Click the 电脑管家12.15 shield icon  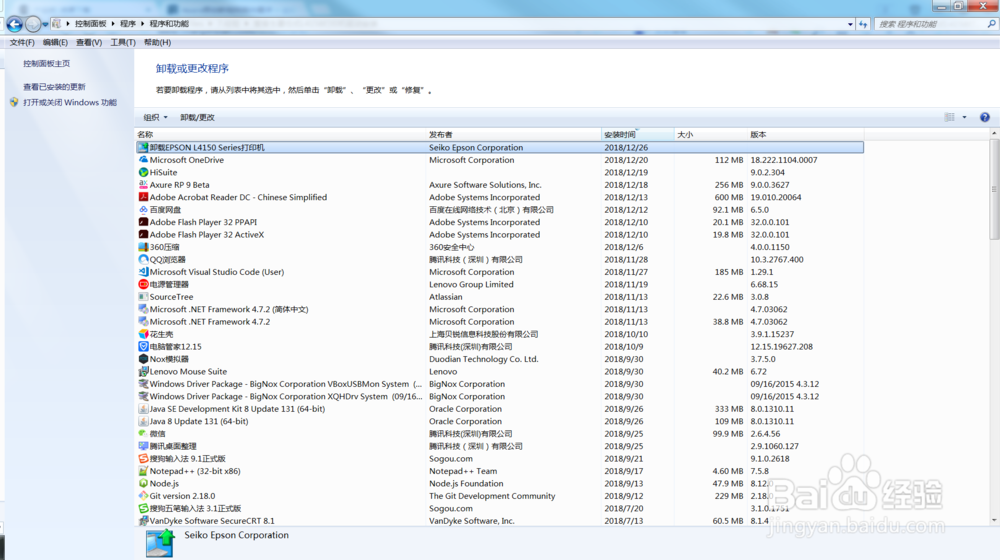point(143,346)
